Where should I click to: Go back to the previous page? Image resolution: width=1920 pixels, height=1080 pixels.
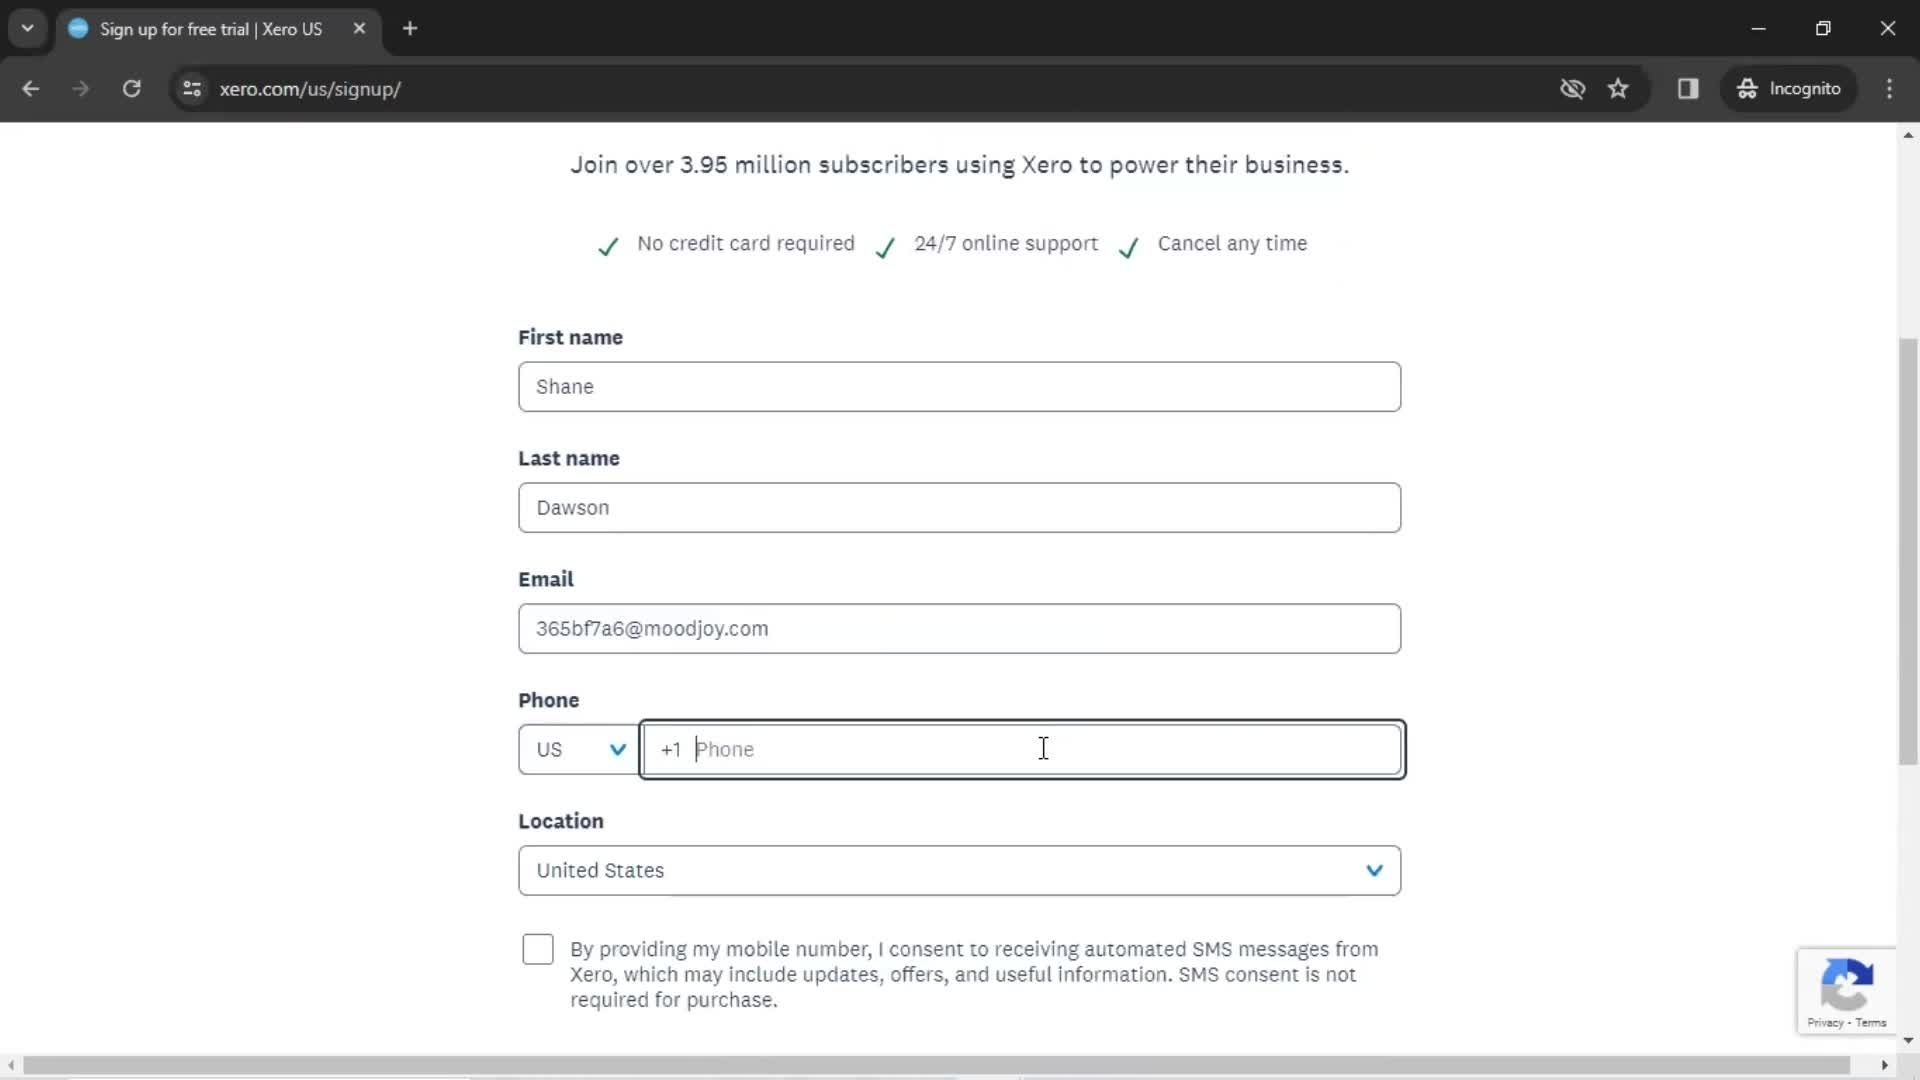pyautogui.click(x=30, y=88)
